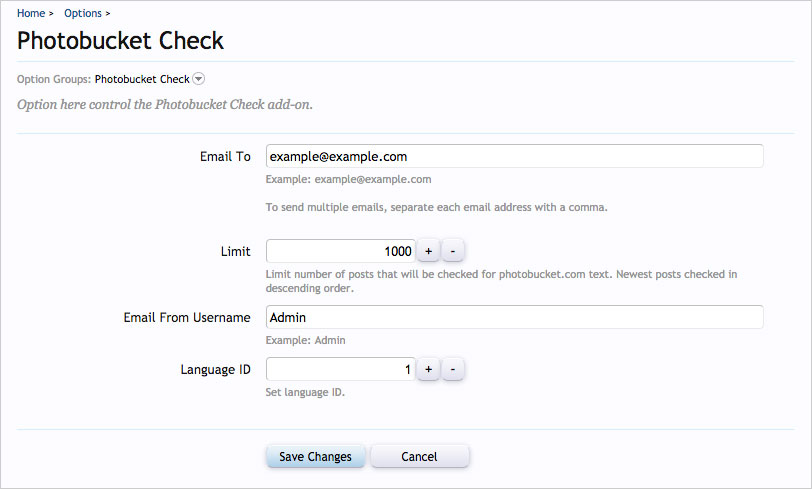Image resolution: width=812 pixels, height=489 pixels.
Task: Open the Options breadcrumb link
Action: (x=83, y=13)
